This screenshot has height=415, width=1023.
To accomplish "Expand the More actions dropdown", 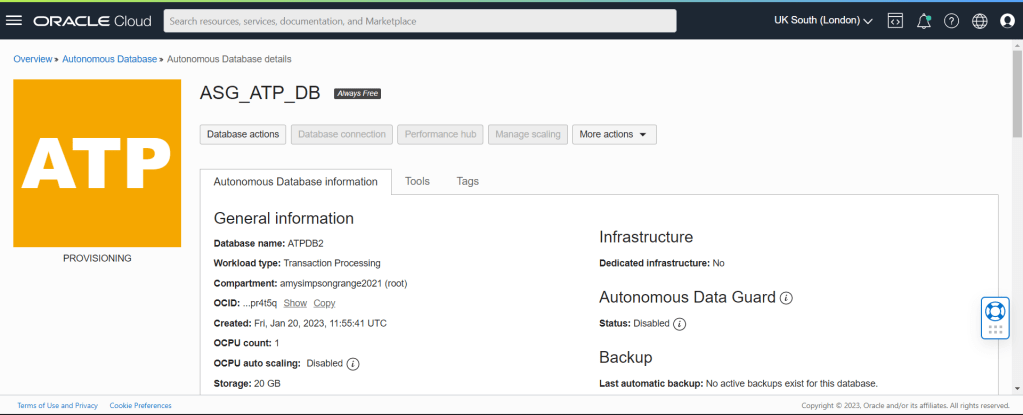I will pyautogui.click(x=614, y=134).
